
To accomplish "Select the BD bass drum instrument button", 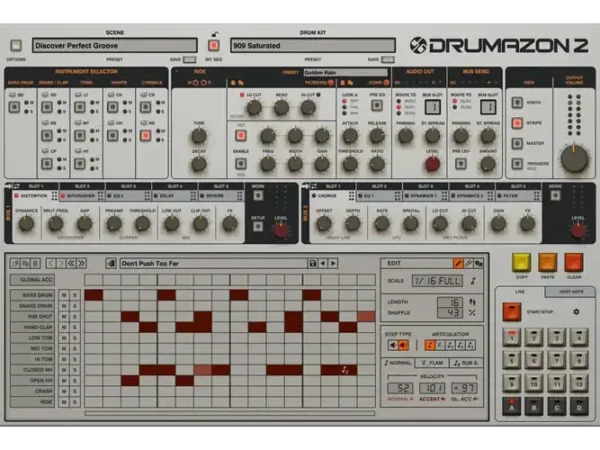I will coord(15,107).
